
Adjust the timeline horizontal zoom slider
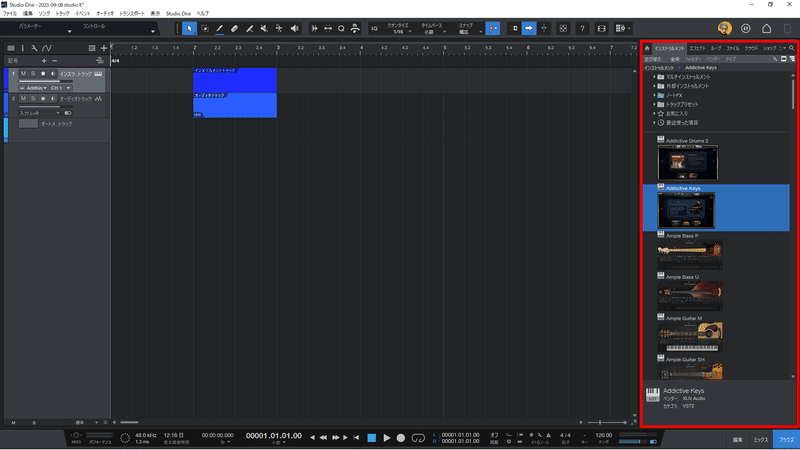tap(607, 422)
